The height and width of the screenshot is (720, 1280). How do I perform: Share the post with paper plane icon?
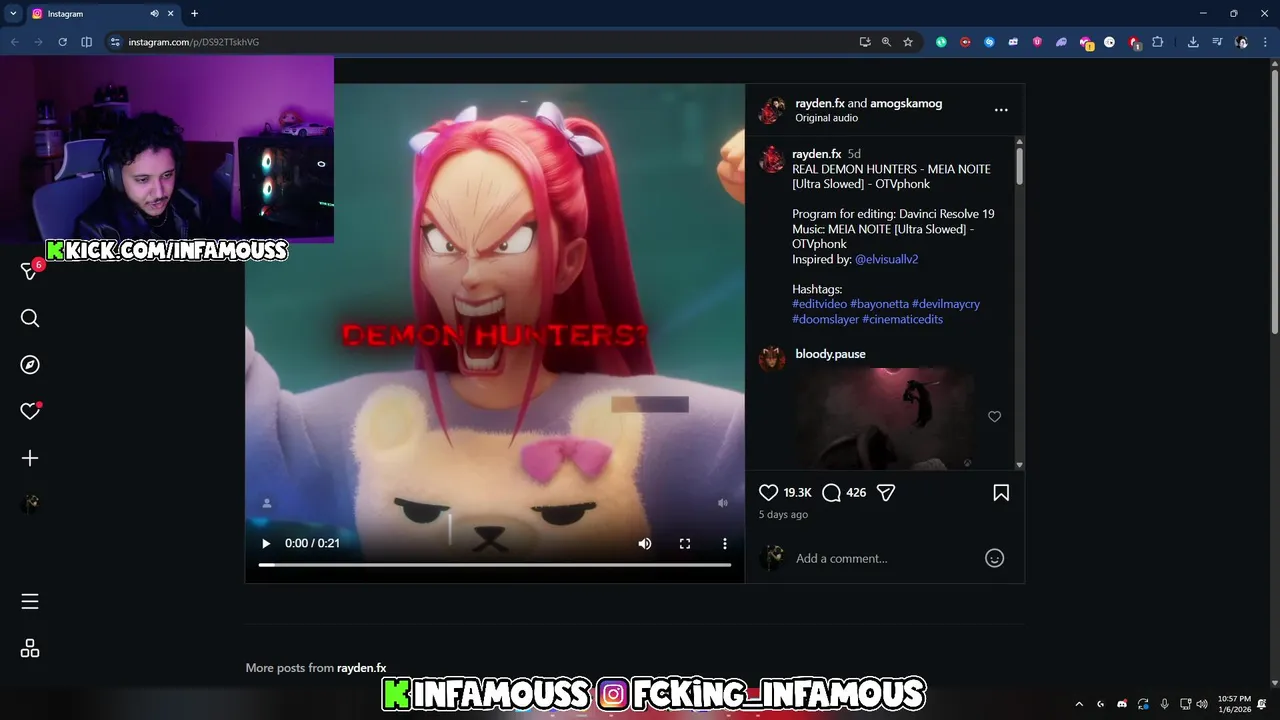click(x=885, y=492)
